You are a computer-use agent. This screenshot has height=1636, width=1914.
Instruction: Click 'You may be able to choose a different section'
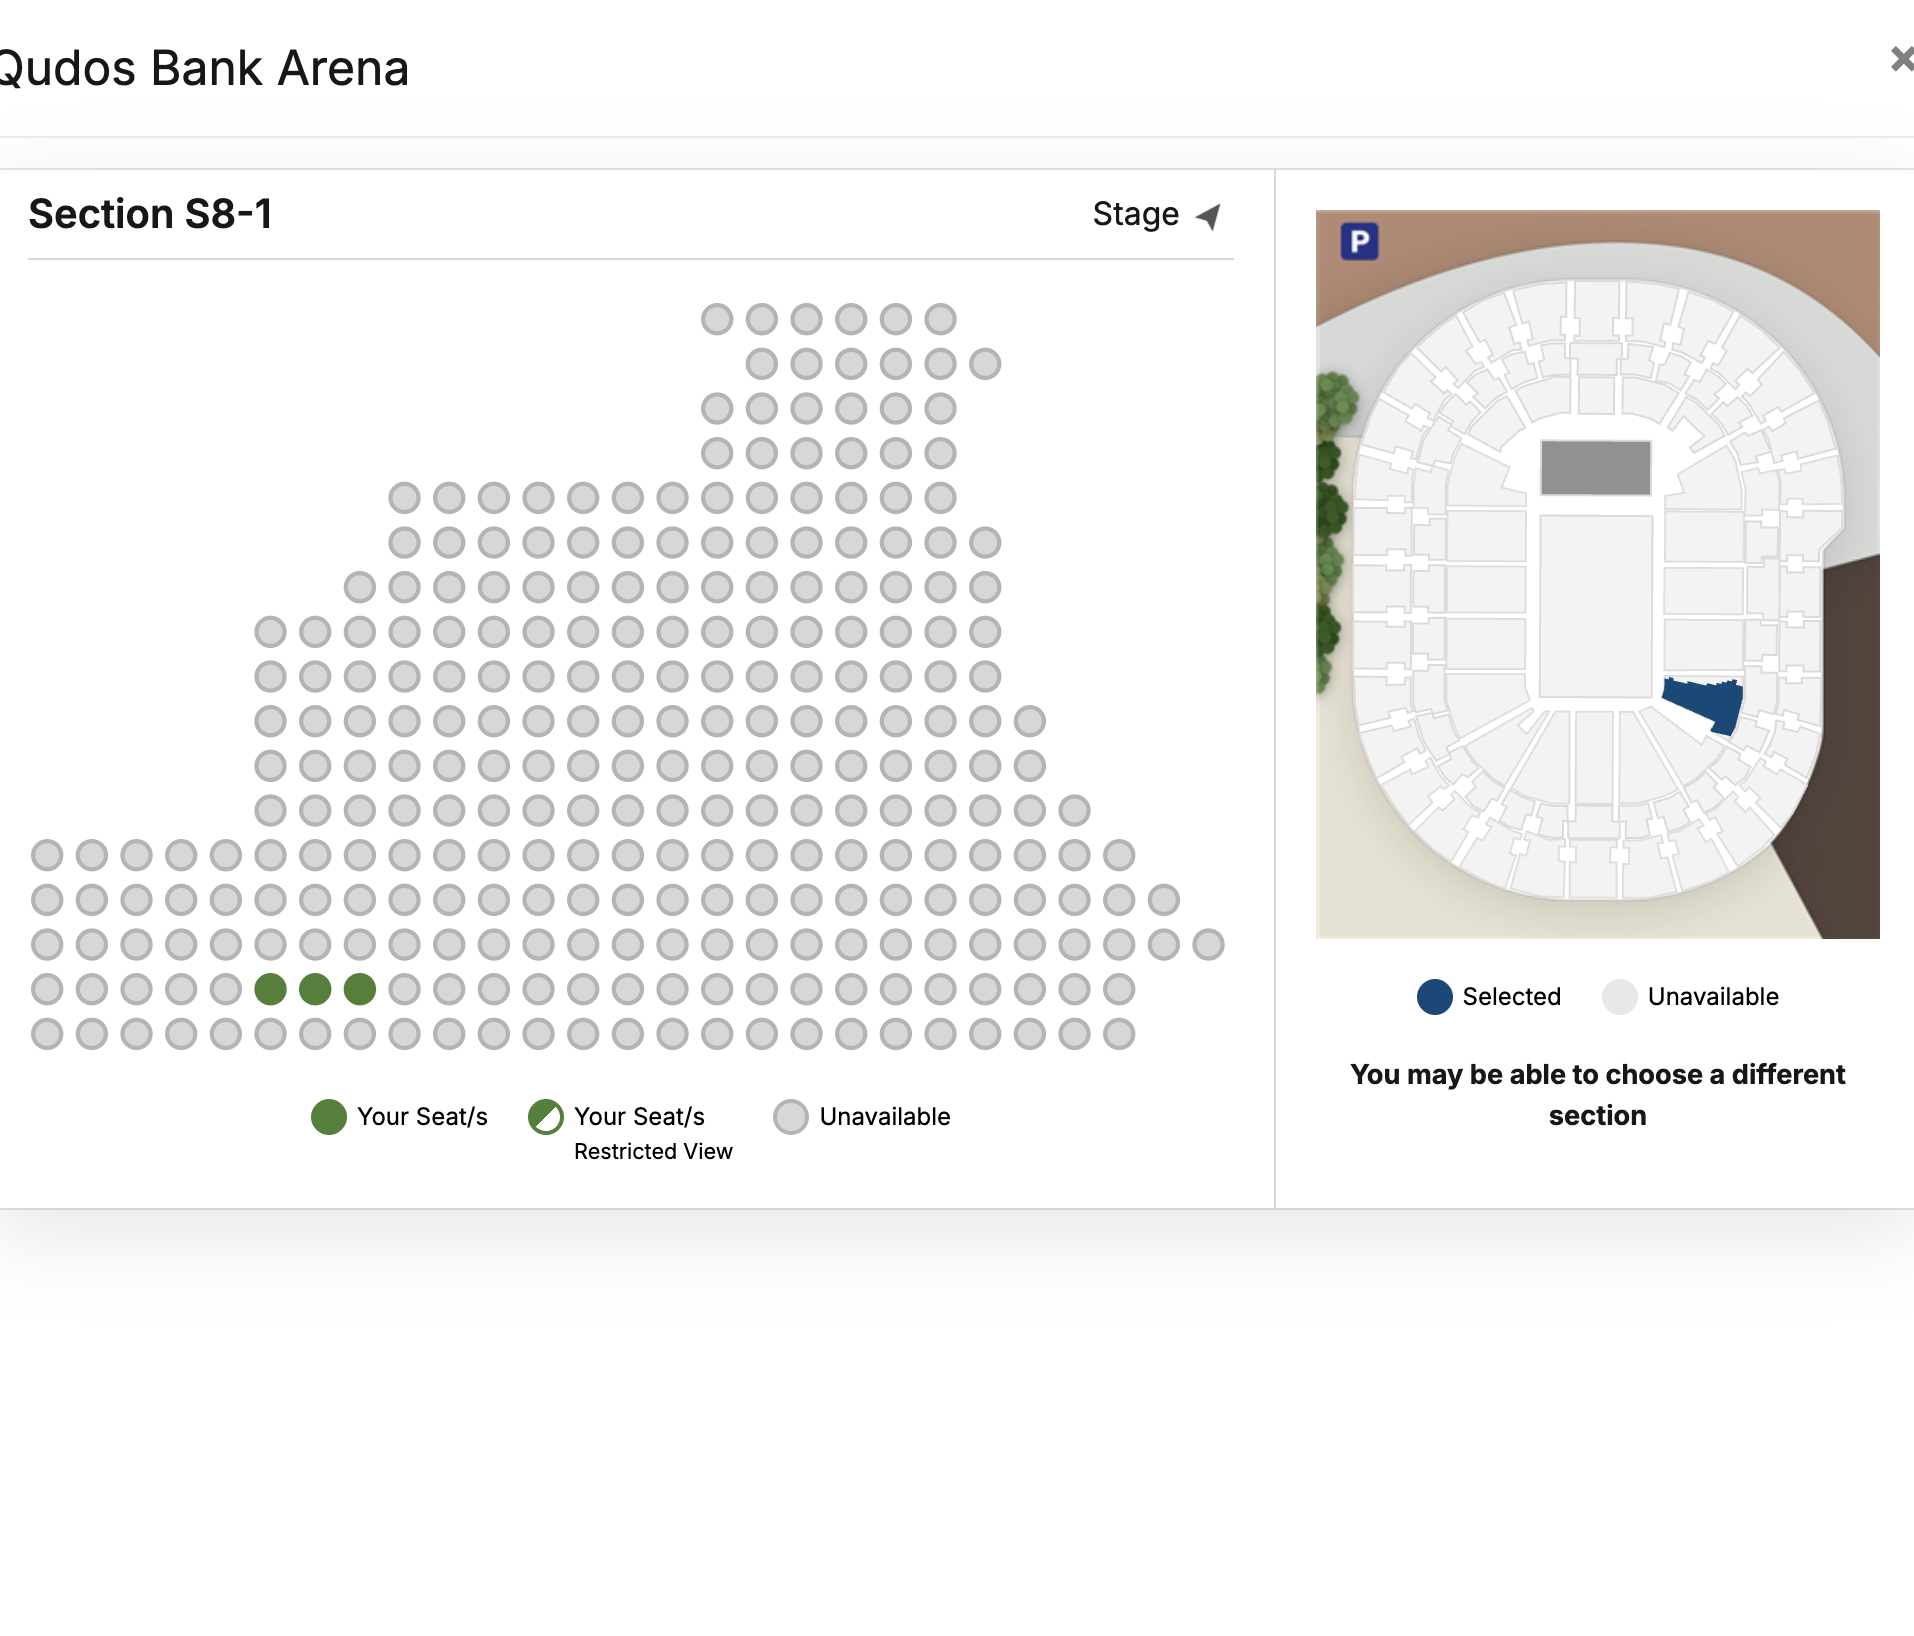click(1597, 1094)
